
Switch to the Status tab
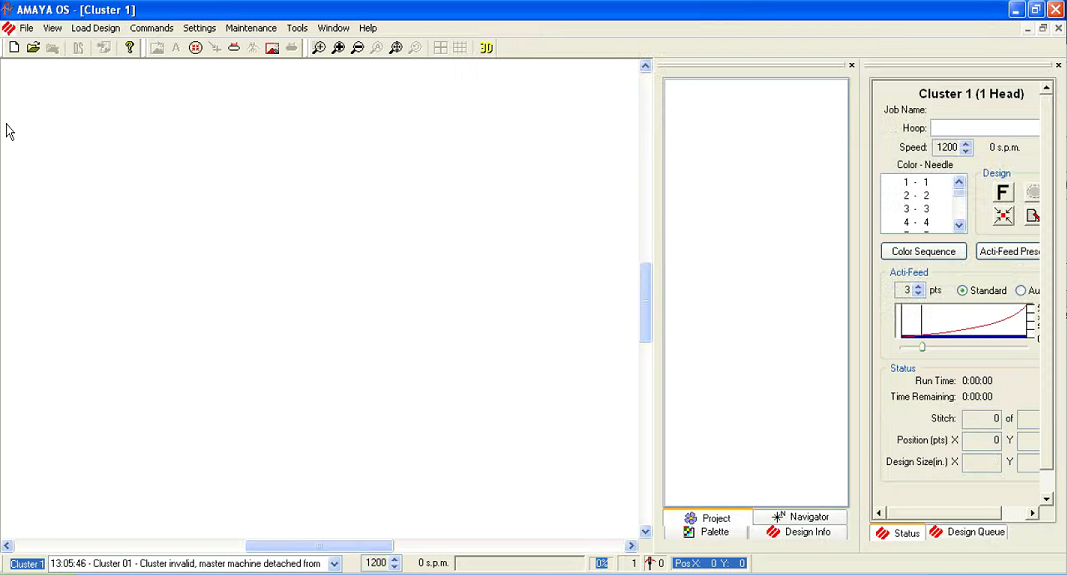[x=898, y=533]
